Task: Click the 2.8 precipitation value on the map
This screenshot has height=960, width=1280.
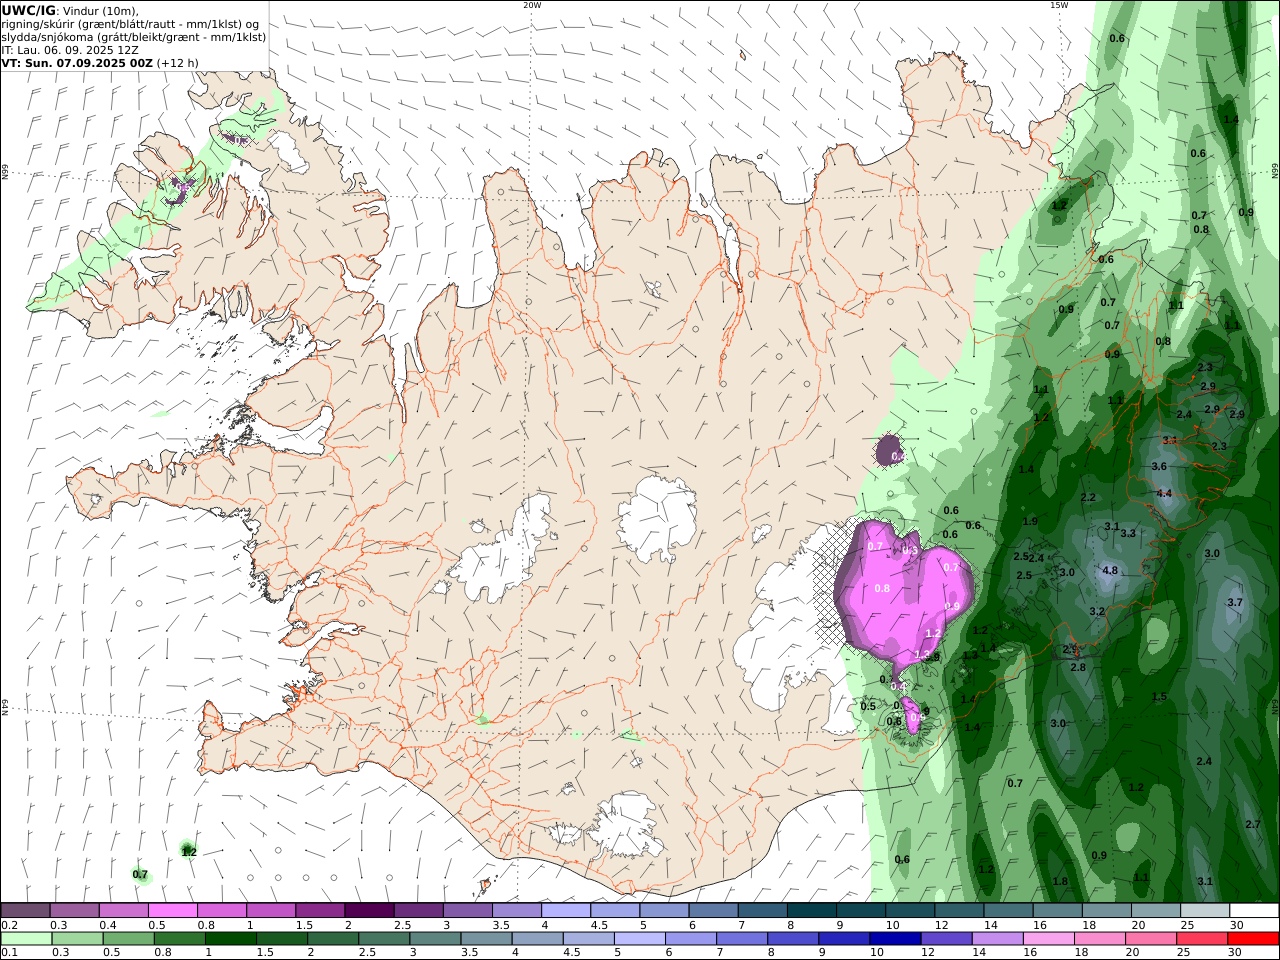Action: pos(1078,668)
